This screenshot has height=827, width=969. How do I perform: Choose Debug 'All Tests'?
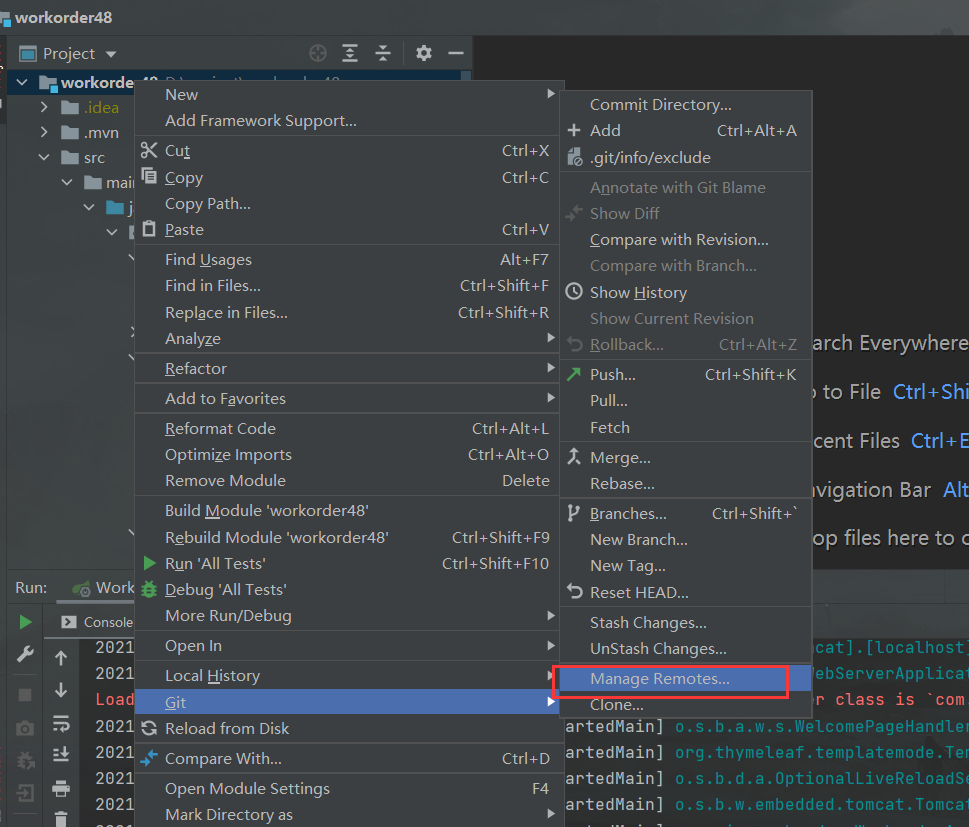(x=347, y=590)
